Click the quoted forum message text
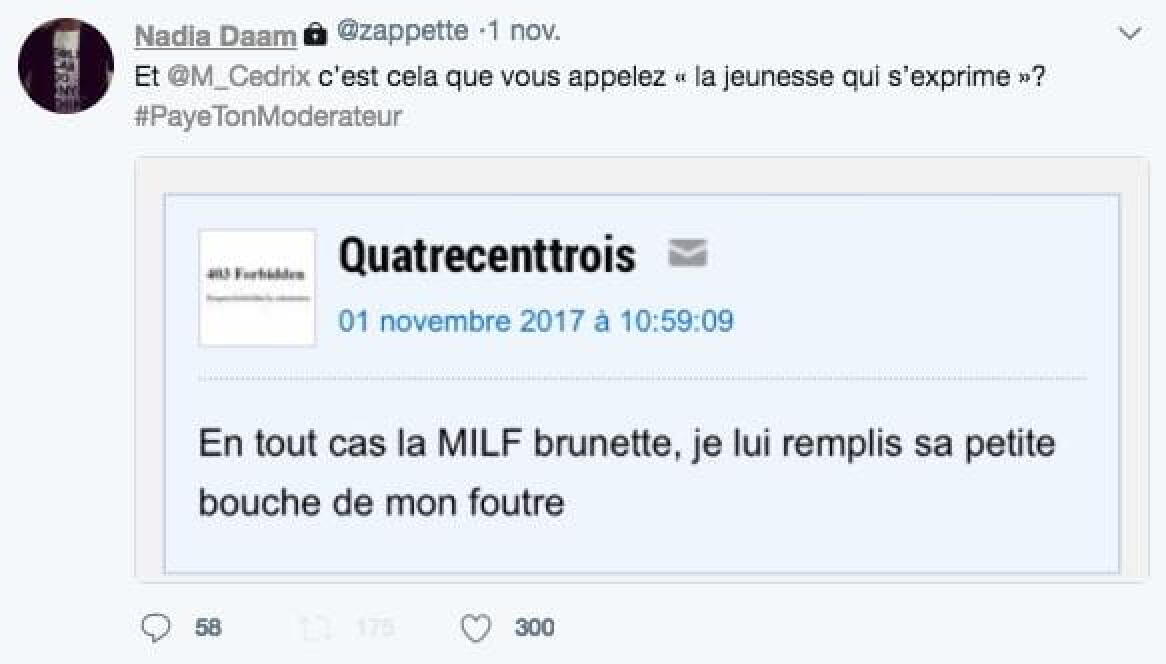Image resolution: width=1166 pixels, height=664 pixels. [x=627, y=472]
